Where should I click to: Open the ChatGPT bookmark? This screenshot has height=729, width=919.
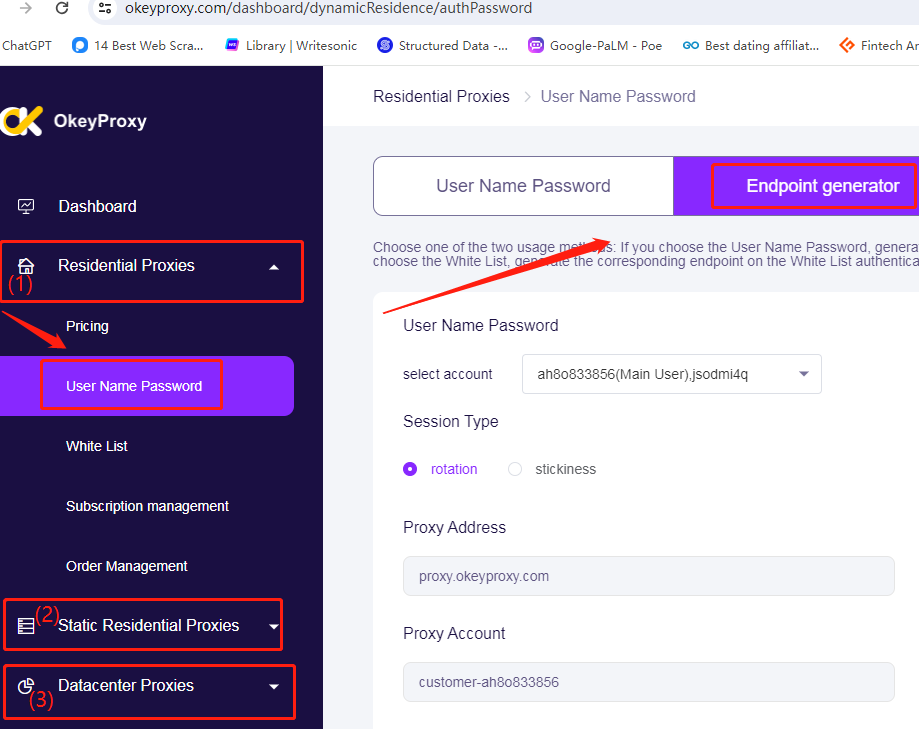(26, 45)
